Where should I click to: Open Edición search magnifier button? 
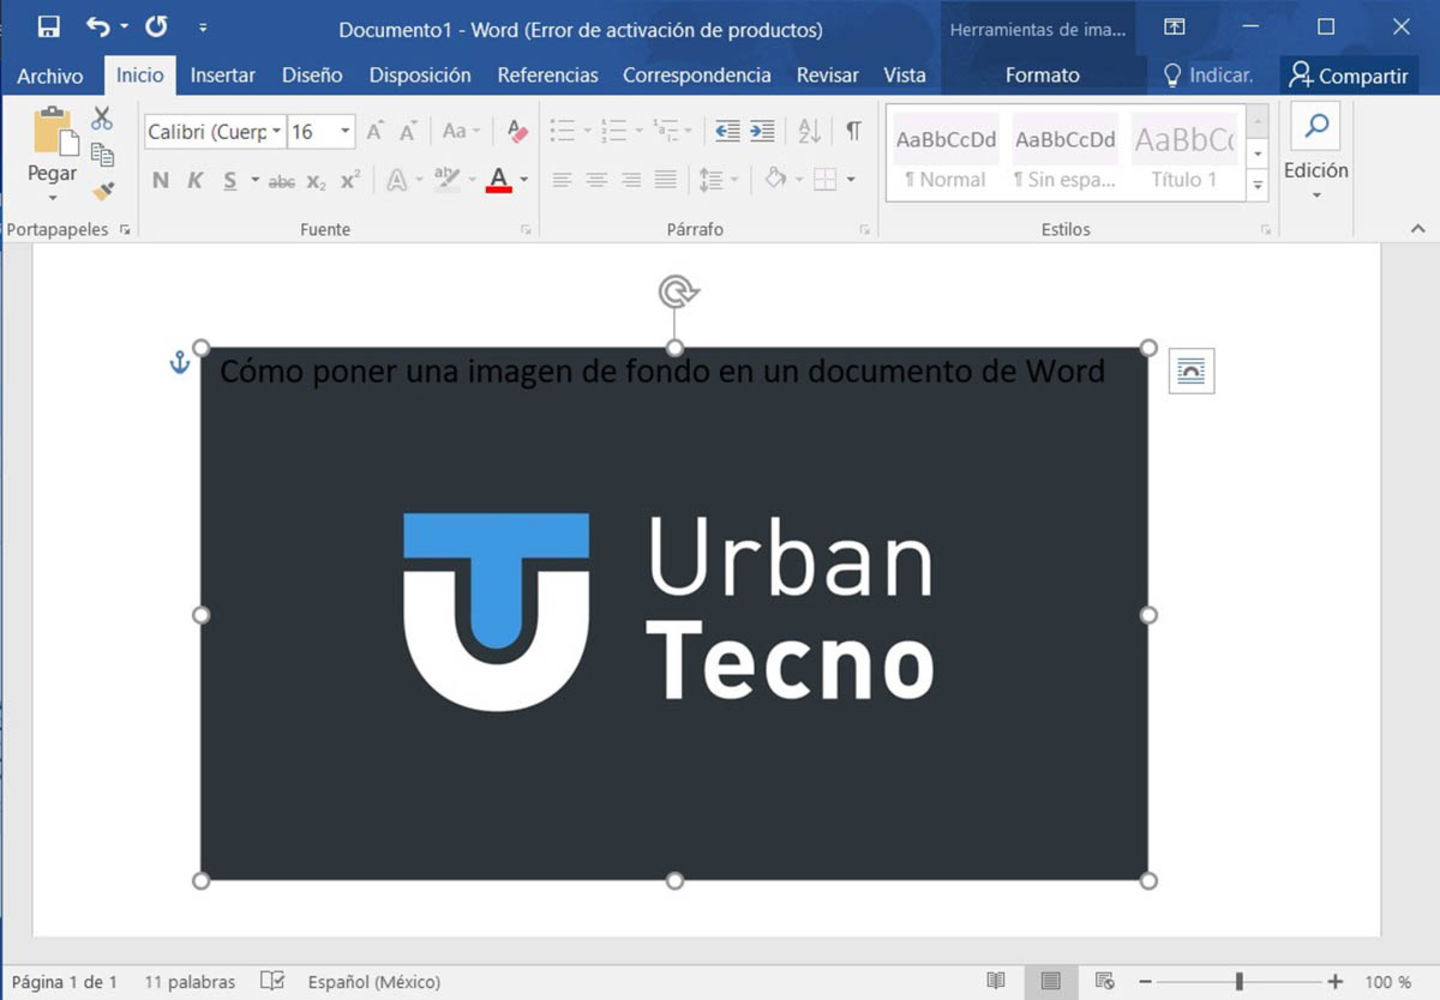point(1317,126)
